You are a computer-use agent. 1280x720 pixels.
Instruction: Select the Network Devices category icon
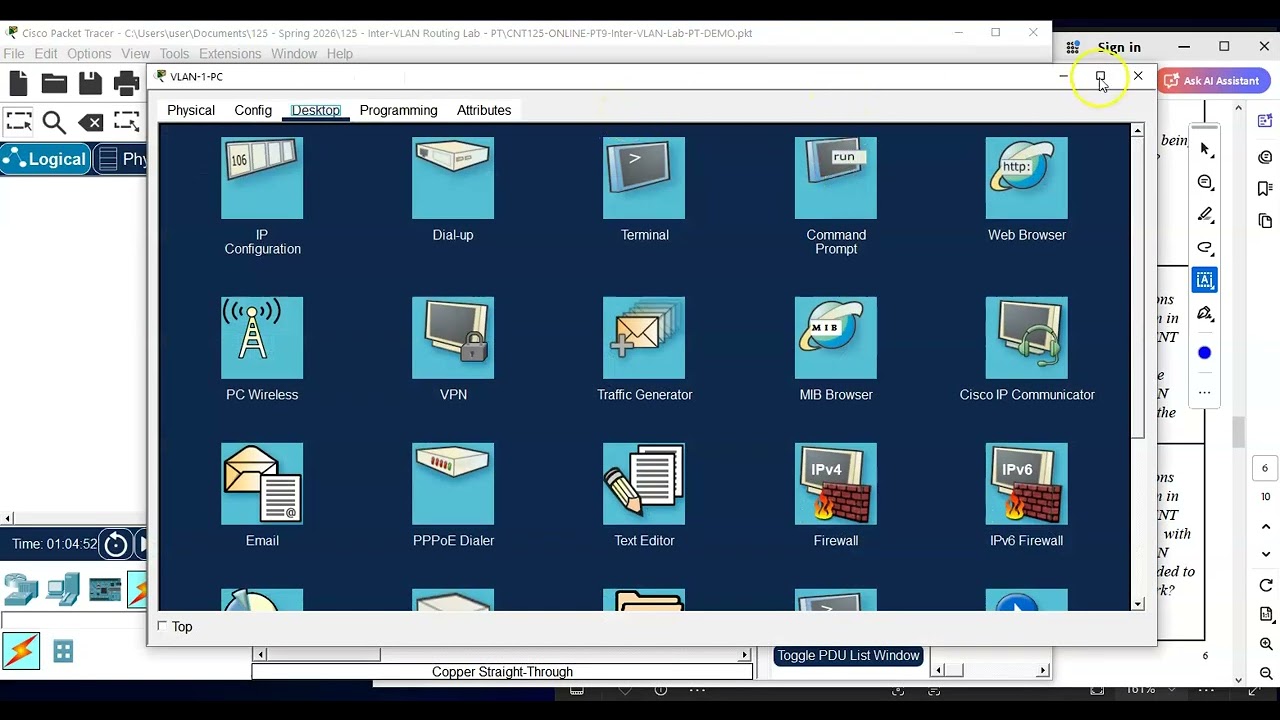pos(20,589)
